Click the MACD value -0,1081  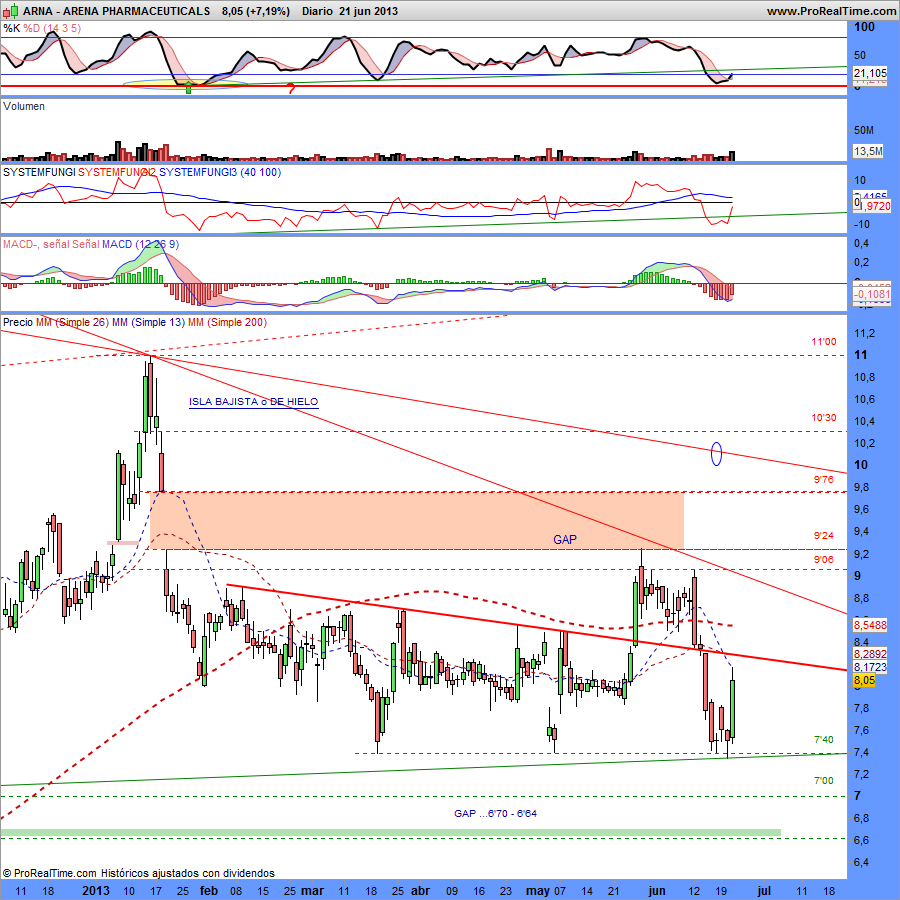(x=872, y=294)
